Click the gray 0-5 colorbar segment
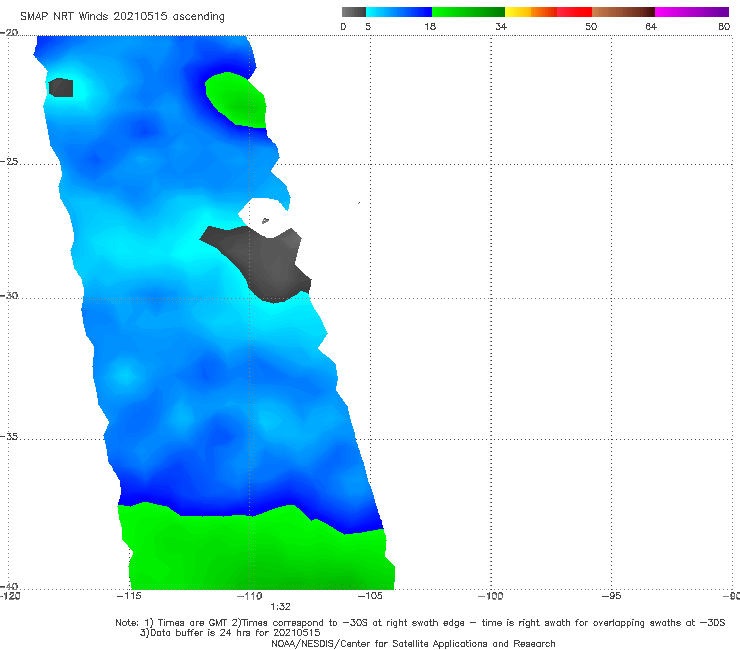740x650 pixels. [x=354, y=12]
